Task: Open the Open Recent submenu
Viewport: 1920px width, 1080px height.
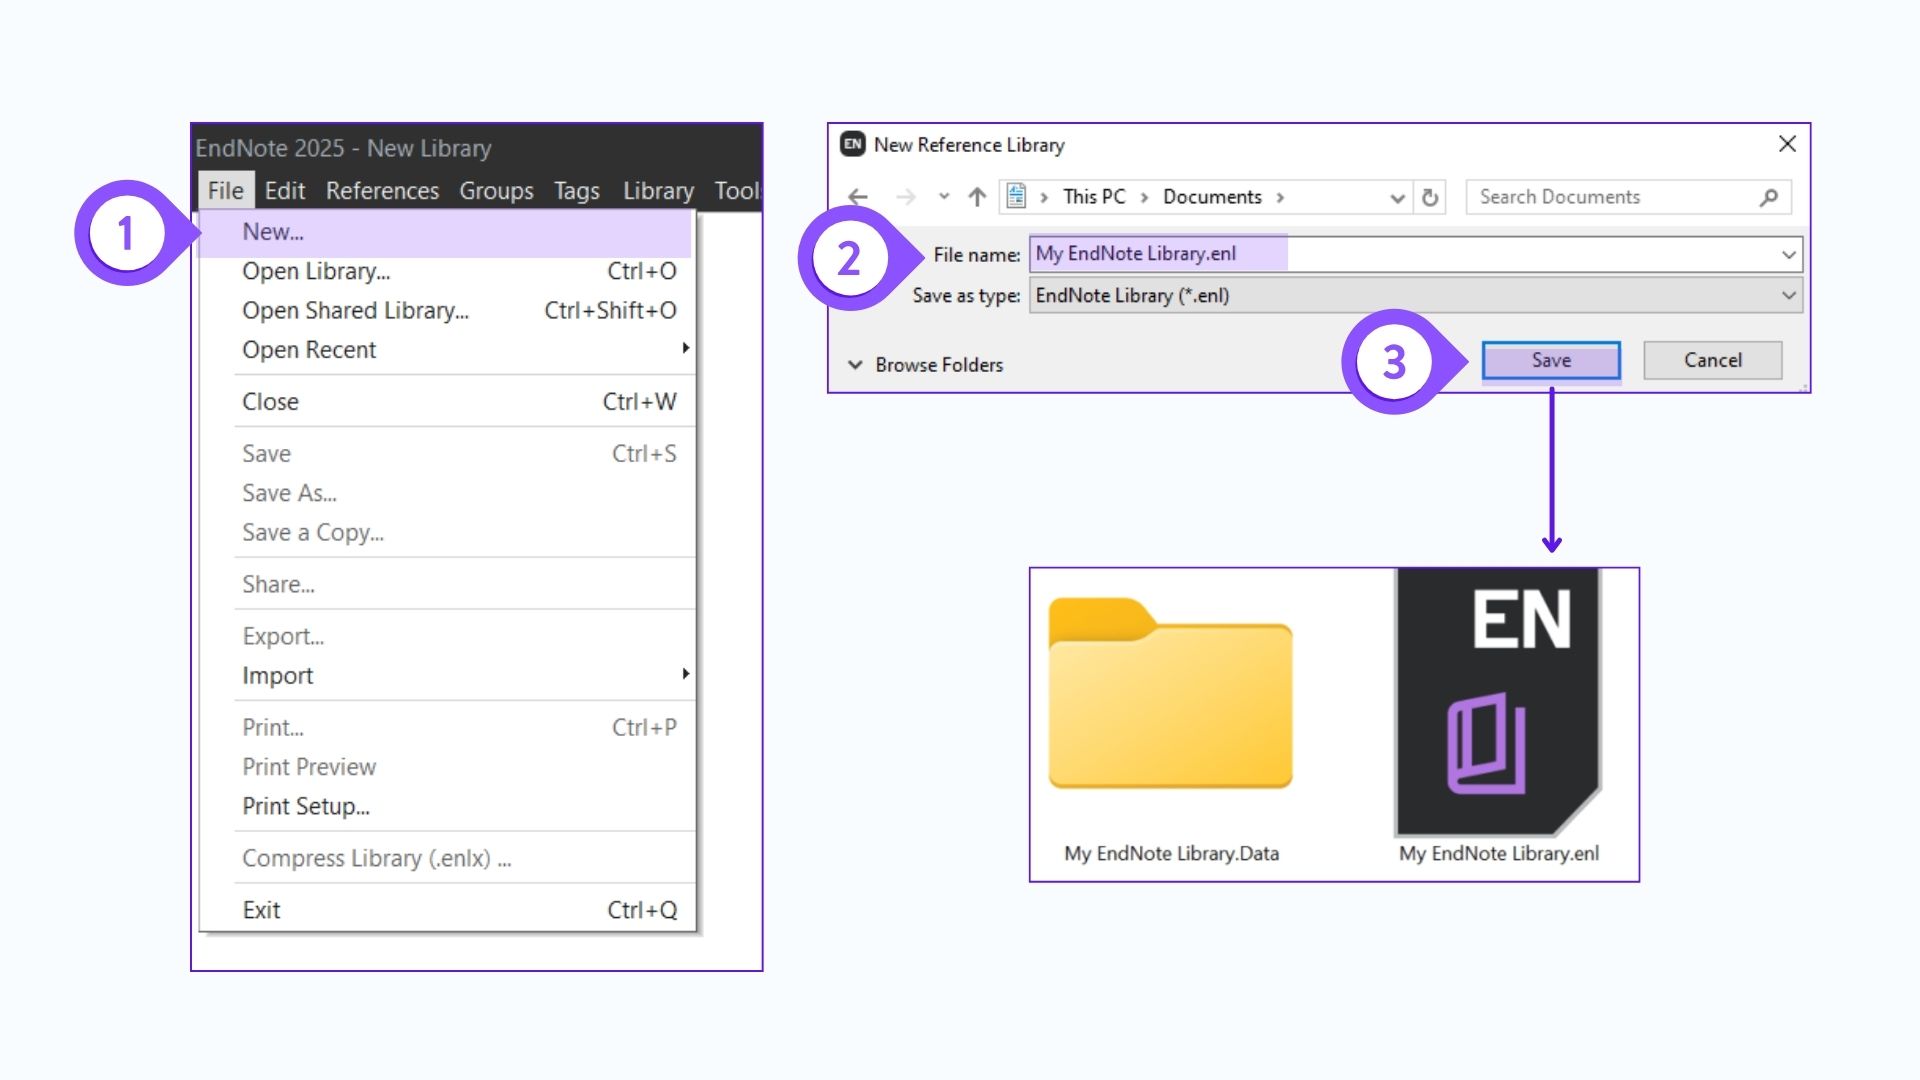Action: (x=310, y=350)
